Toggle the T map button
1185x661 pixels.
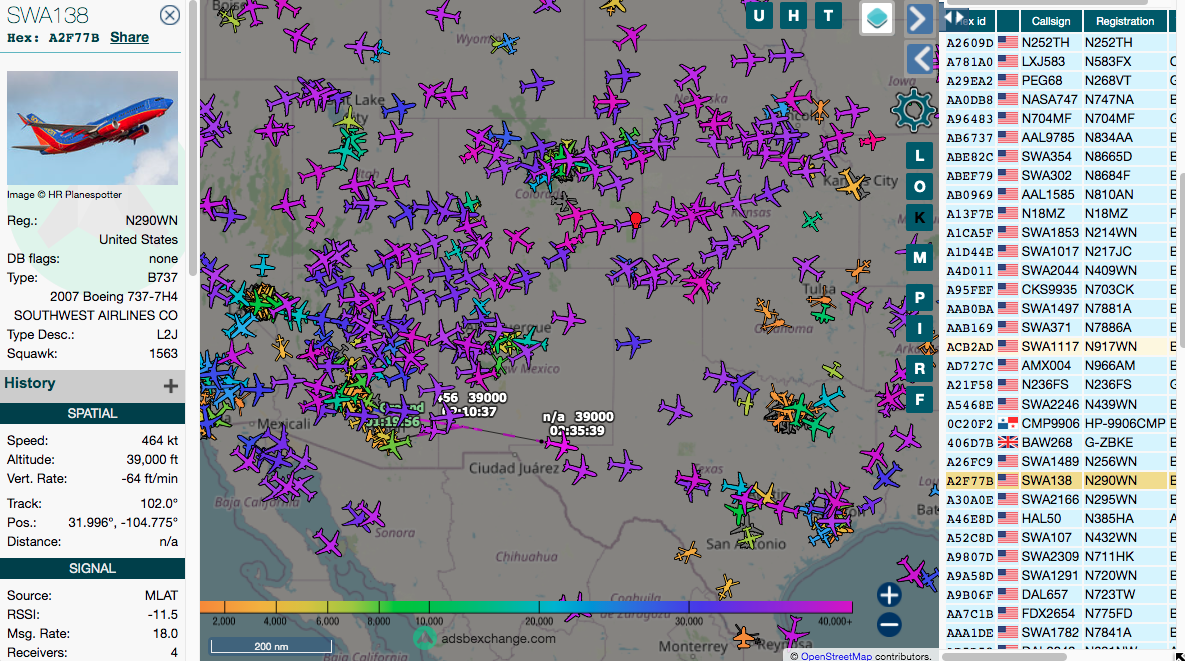point(828,15)
